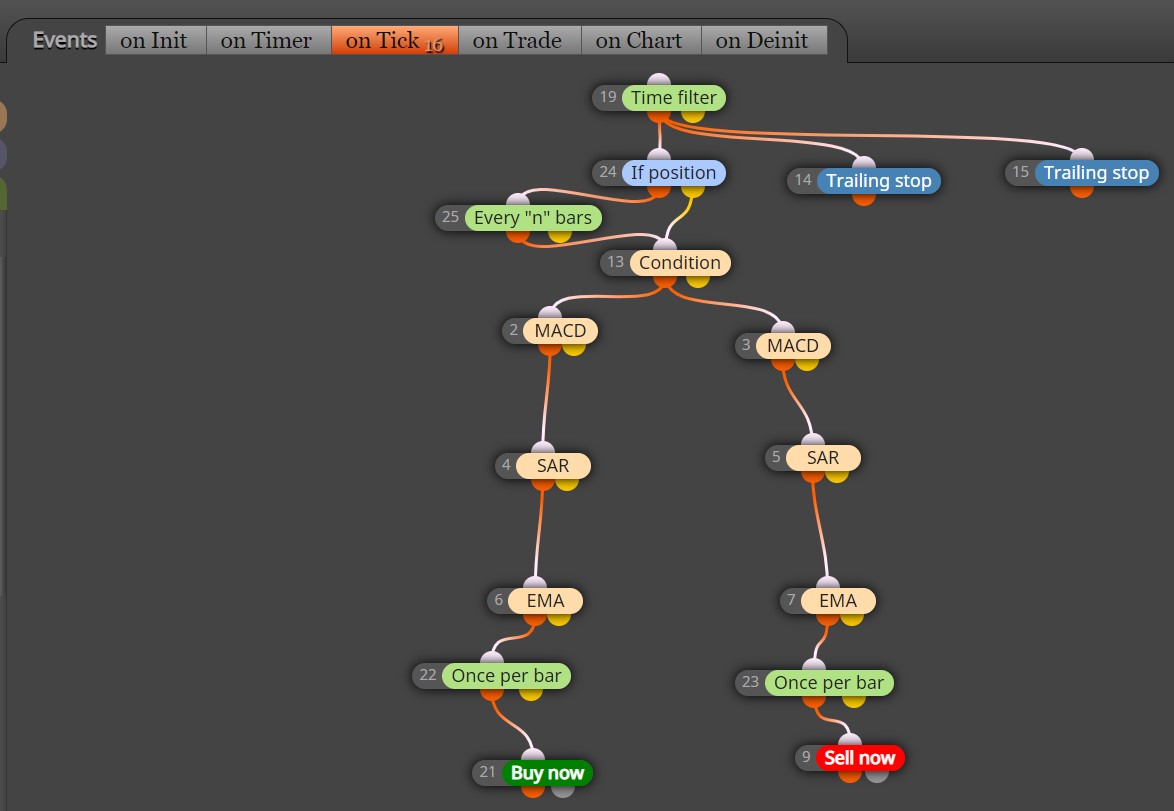1174x811 pixels.
Task: Select Once per bar block 22
Action: [x=507, y=676]
